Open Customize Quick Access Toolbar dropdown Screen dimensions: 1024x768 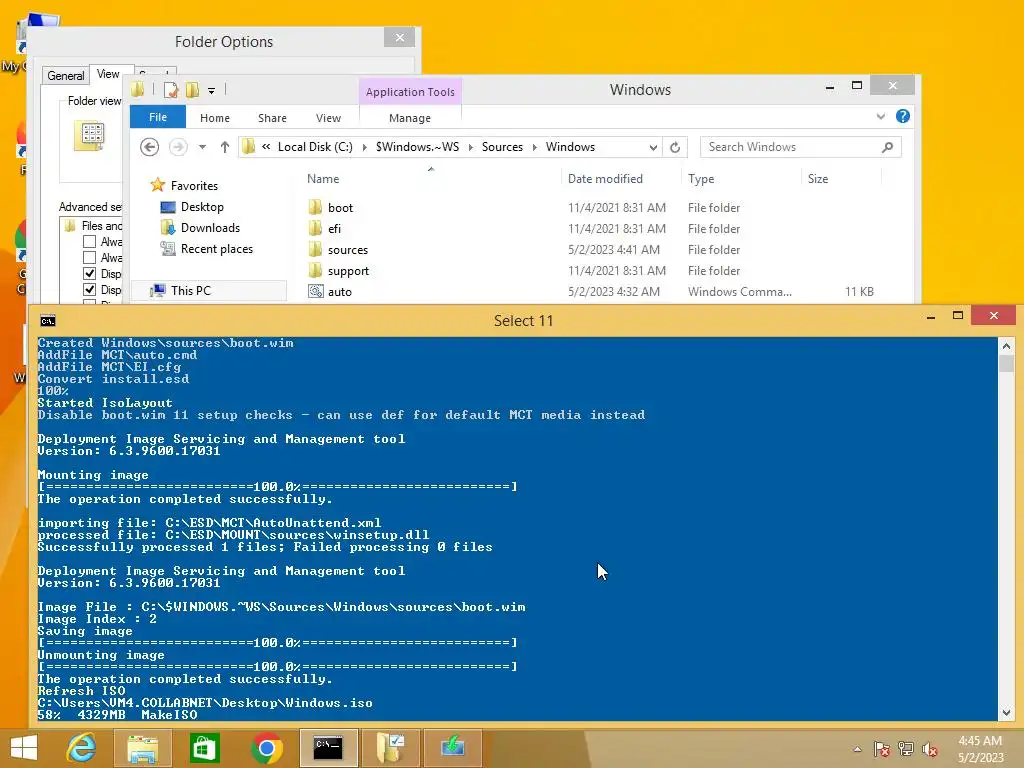[212, 91]
